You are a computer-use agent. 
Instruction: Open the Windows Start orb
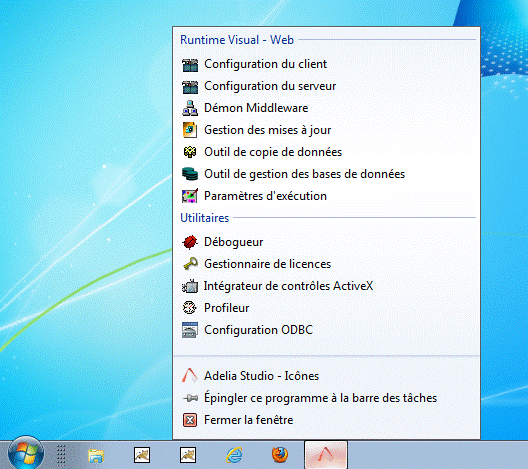pyautogui.click(x=26, y=453)
